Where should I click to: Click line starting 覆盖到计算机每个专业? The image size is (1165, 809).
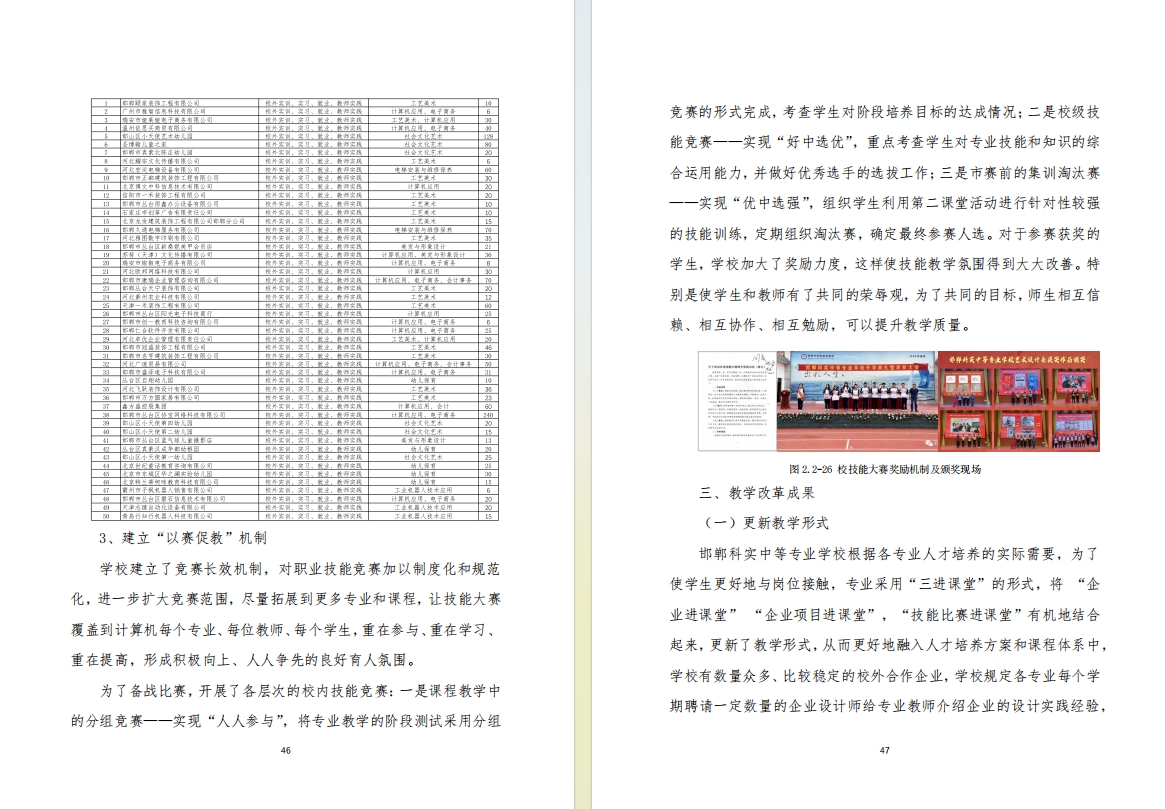(x=286, y=630)
